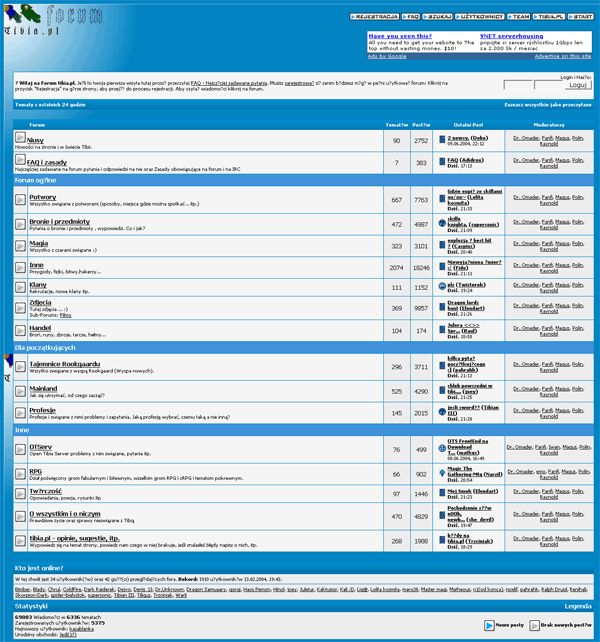Open the Tajemnice Rookgaardu forum link
Screen dimensions: 600x642
click(x=65, y=364)
